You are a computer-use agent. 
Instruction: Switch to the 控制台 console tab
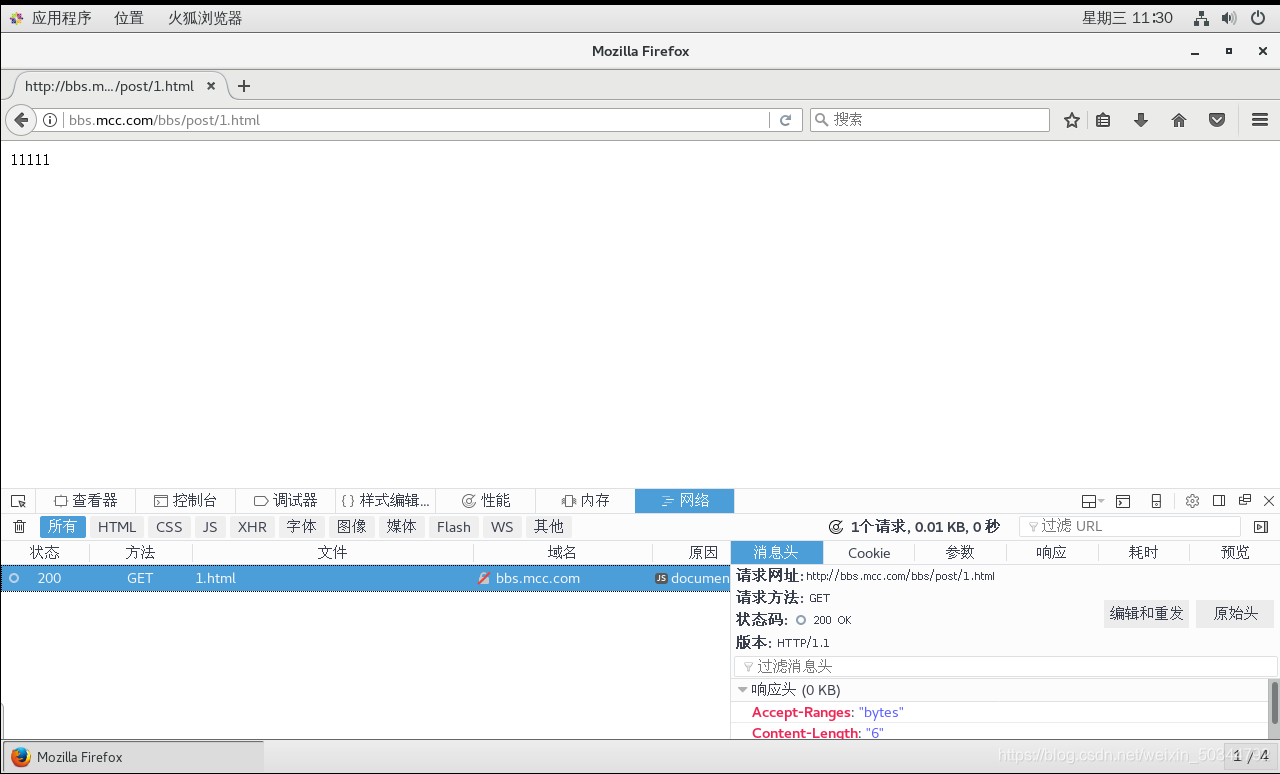coord(186,501)
